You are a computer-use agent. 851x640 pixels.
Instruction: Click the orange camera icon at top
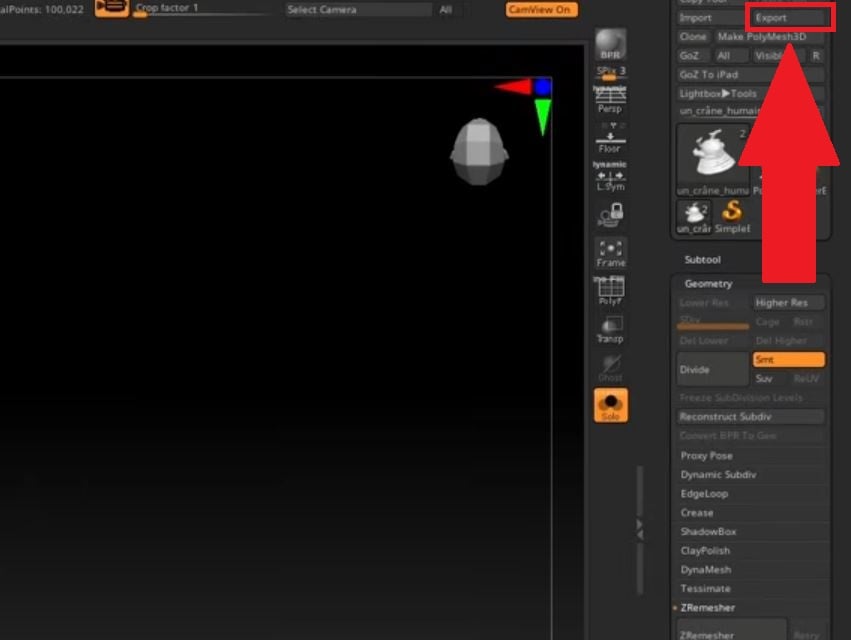click(112, 8)
